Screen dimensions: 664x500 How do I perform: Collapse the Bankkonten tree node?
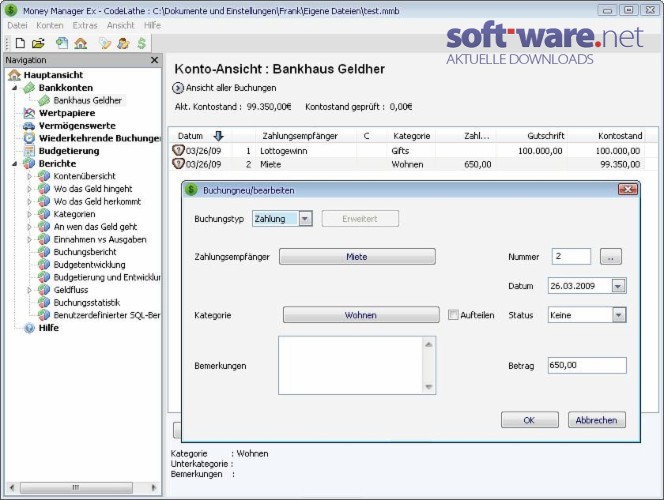(x=15, y=88)
